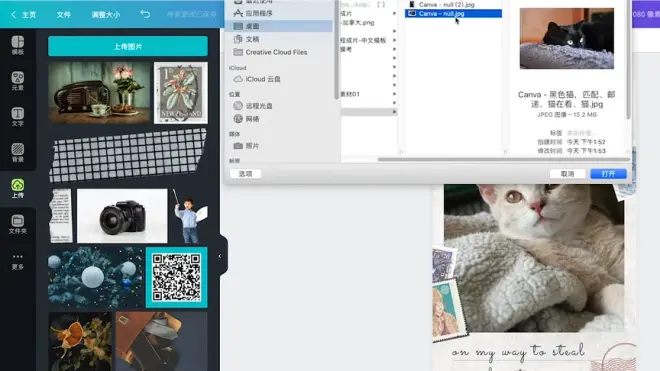The image size is (660, 371).
Task: Select the boy with paper plane image
Action: [190, 216]
